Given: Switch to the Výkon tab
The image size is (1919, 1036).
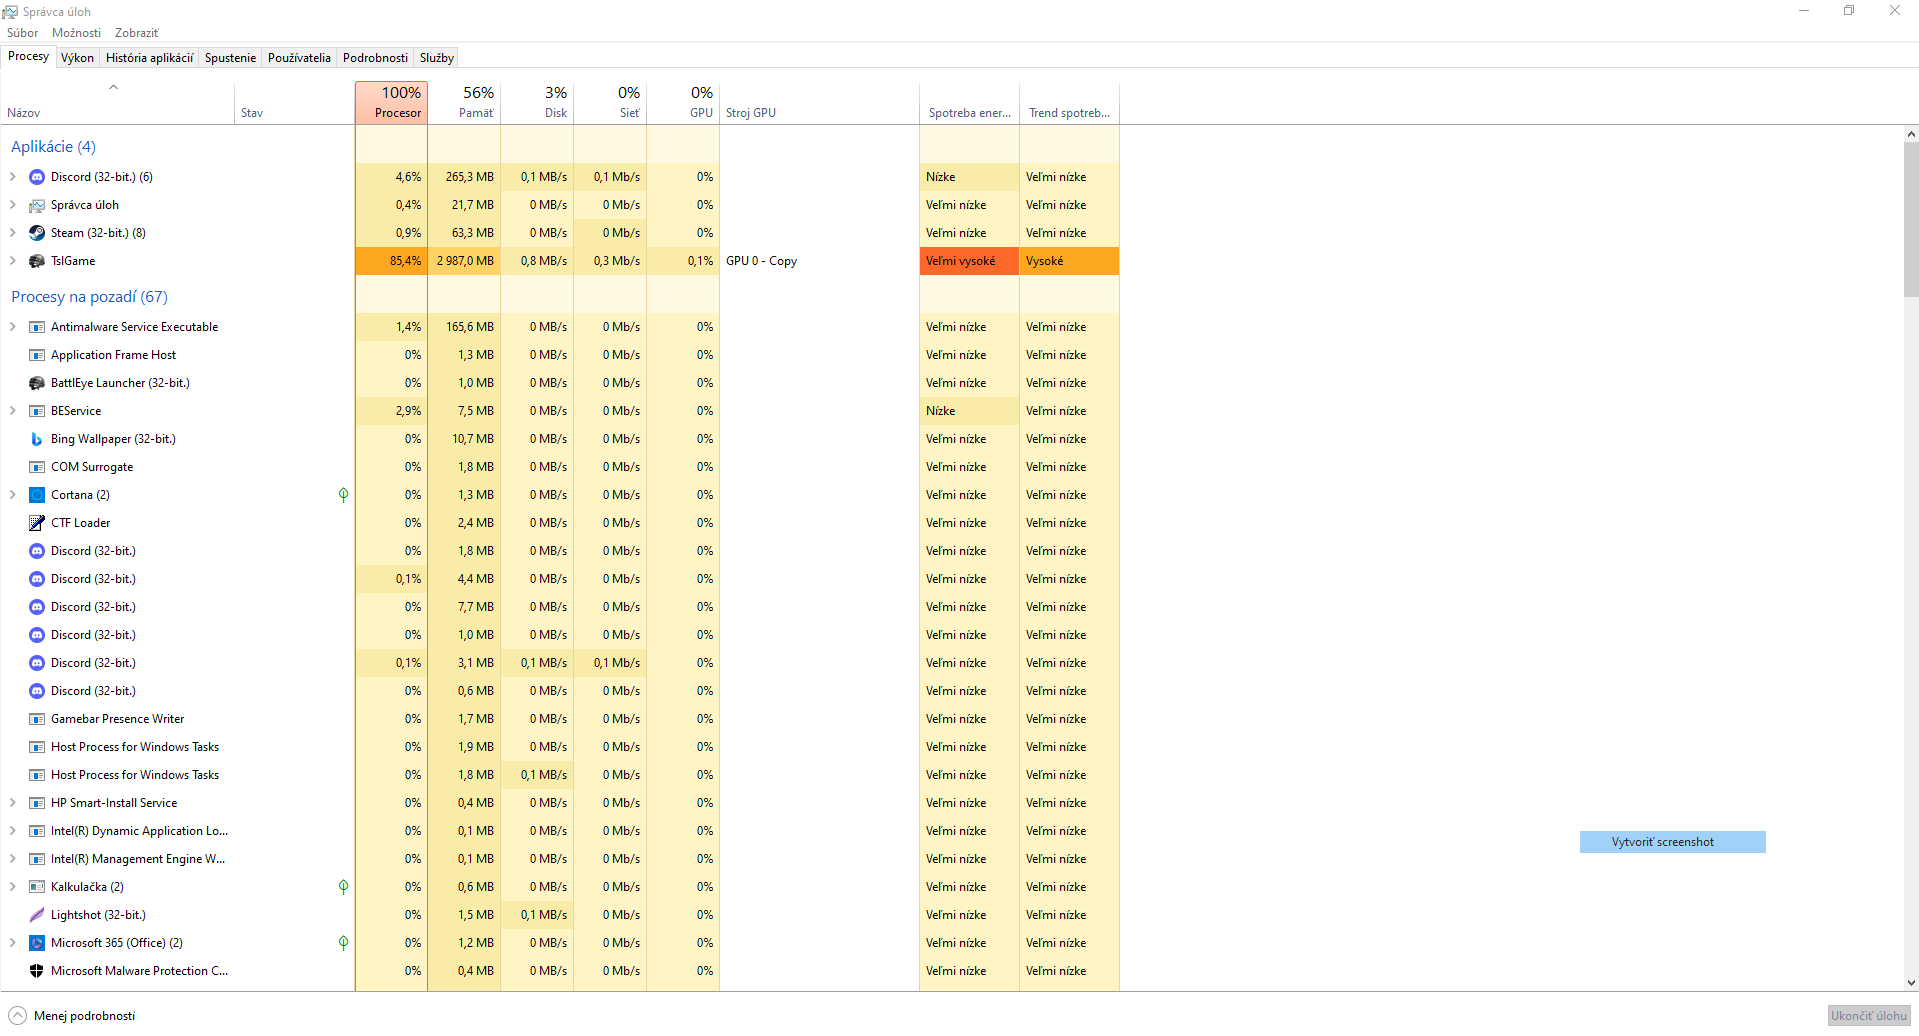Looking at the screenshot, I should pos(77,58).
